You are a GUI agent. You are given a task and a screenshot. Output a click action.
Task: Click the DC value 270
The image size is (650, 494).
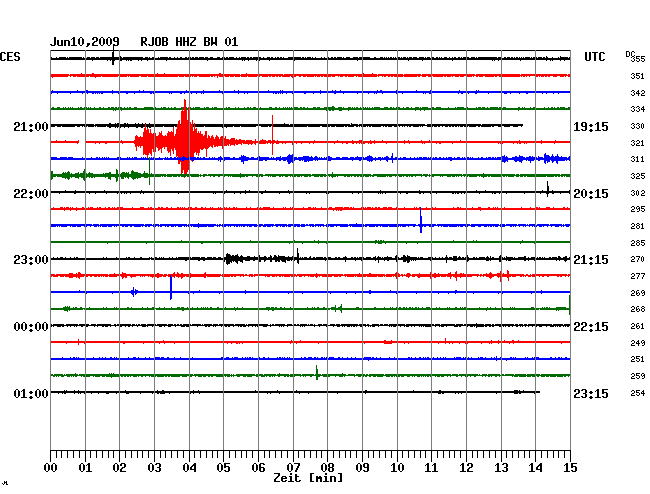[638, 259]
